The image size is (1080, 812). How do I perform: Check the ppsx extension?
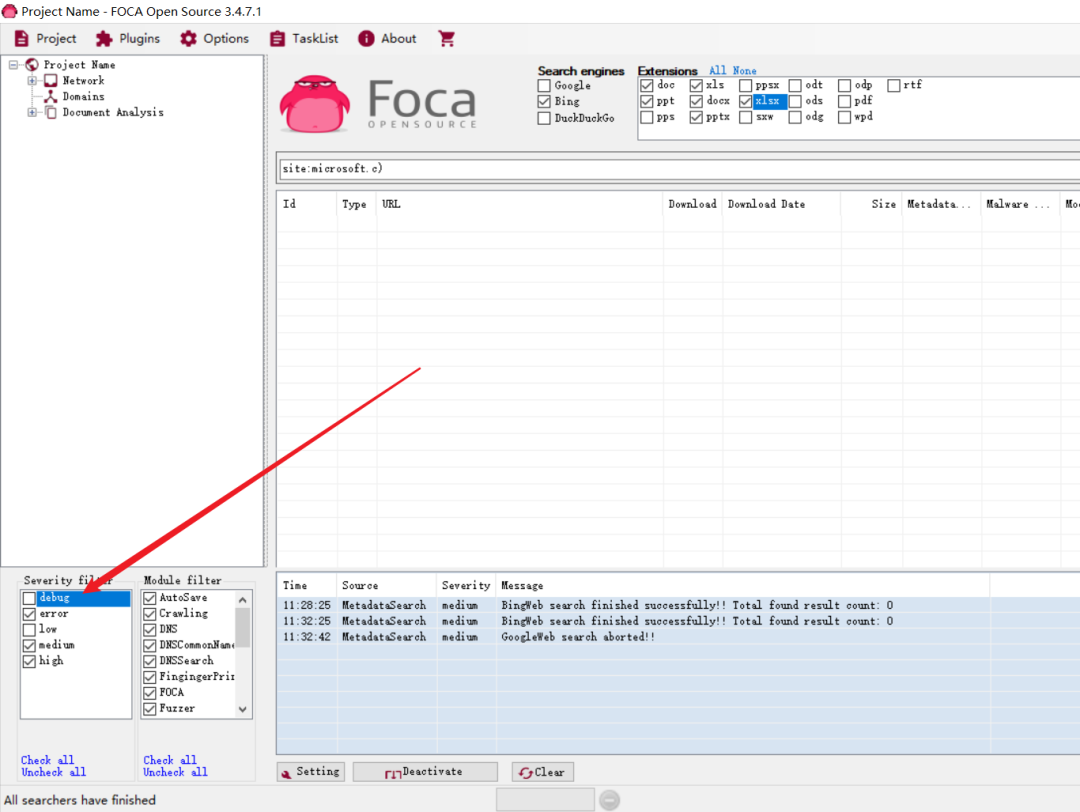tap(745, 85)
